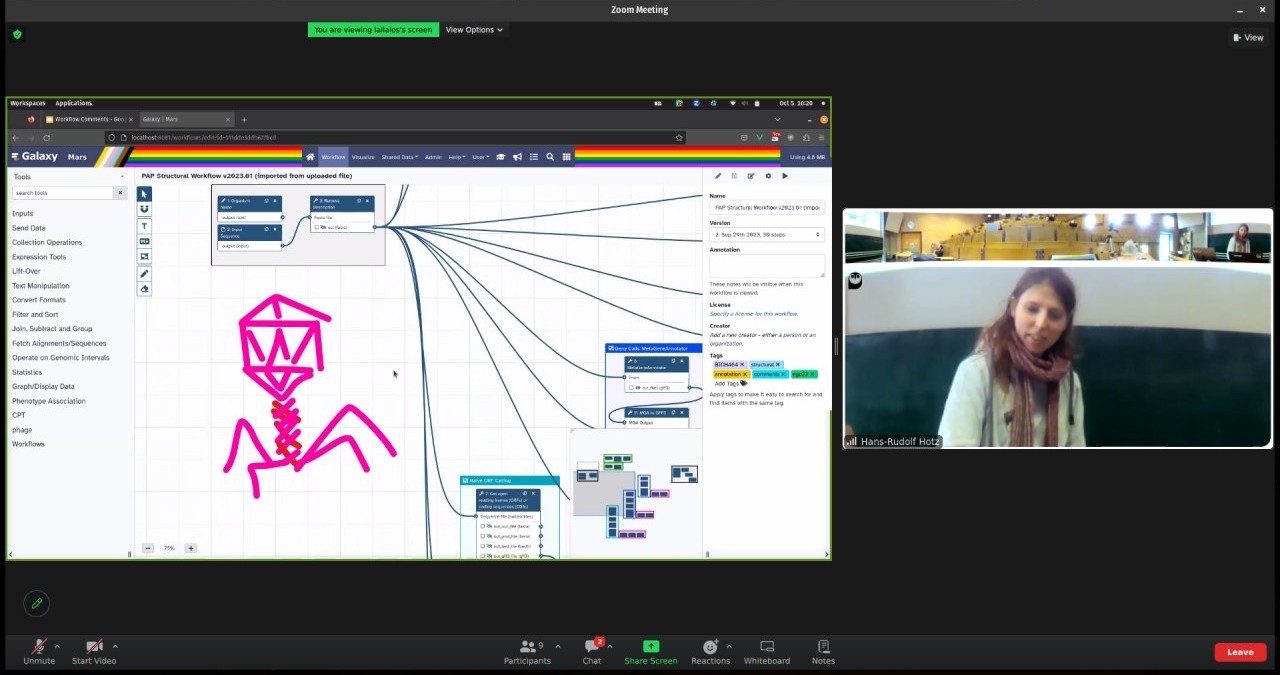Select the freehand pen drawing tool
The height and width of the screenshot is (675, 1280).
tap(144, 273)
